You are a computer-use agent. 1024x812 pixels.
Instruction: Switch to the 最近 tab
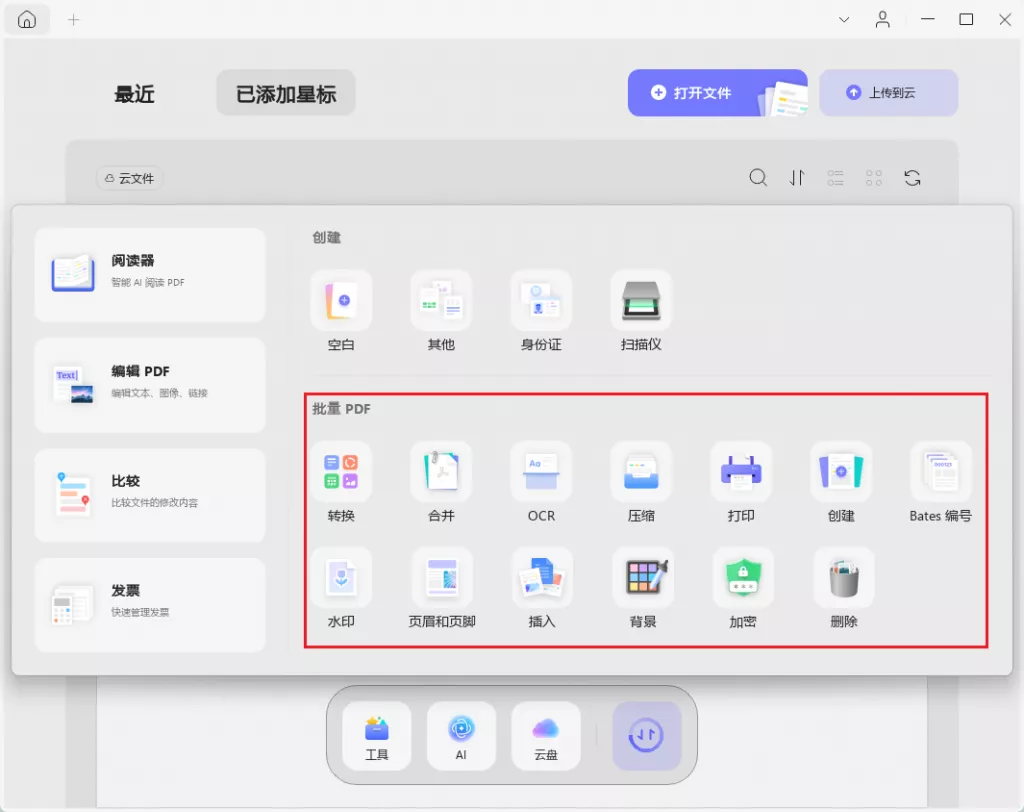coord(135,93)
